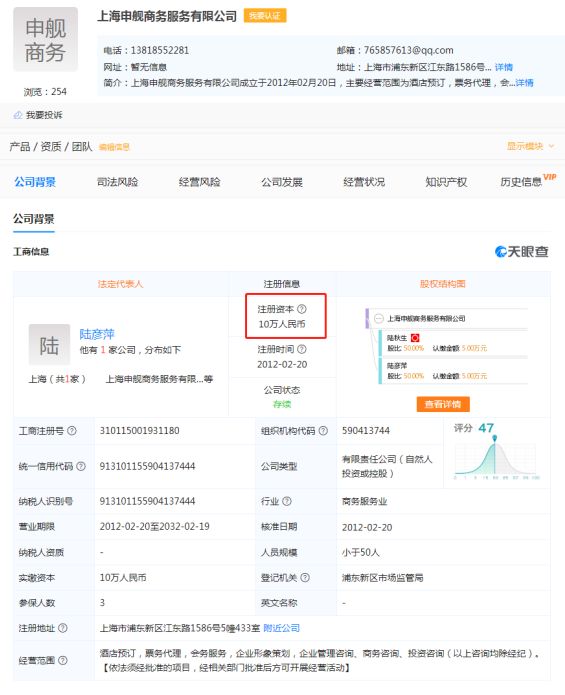Collapse the 上海申舰商务服务有限公司 equity tree node
Viewport: 565px width, 695px height.
379,318
